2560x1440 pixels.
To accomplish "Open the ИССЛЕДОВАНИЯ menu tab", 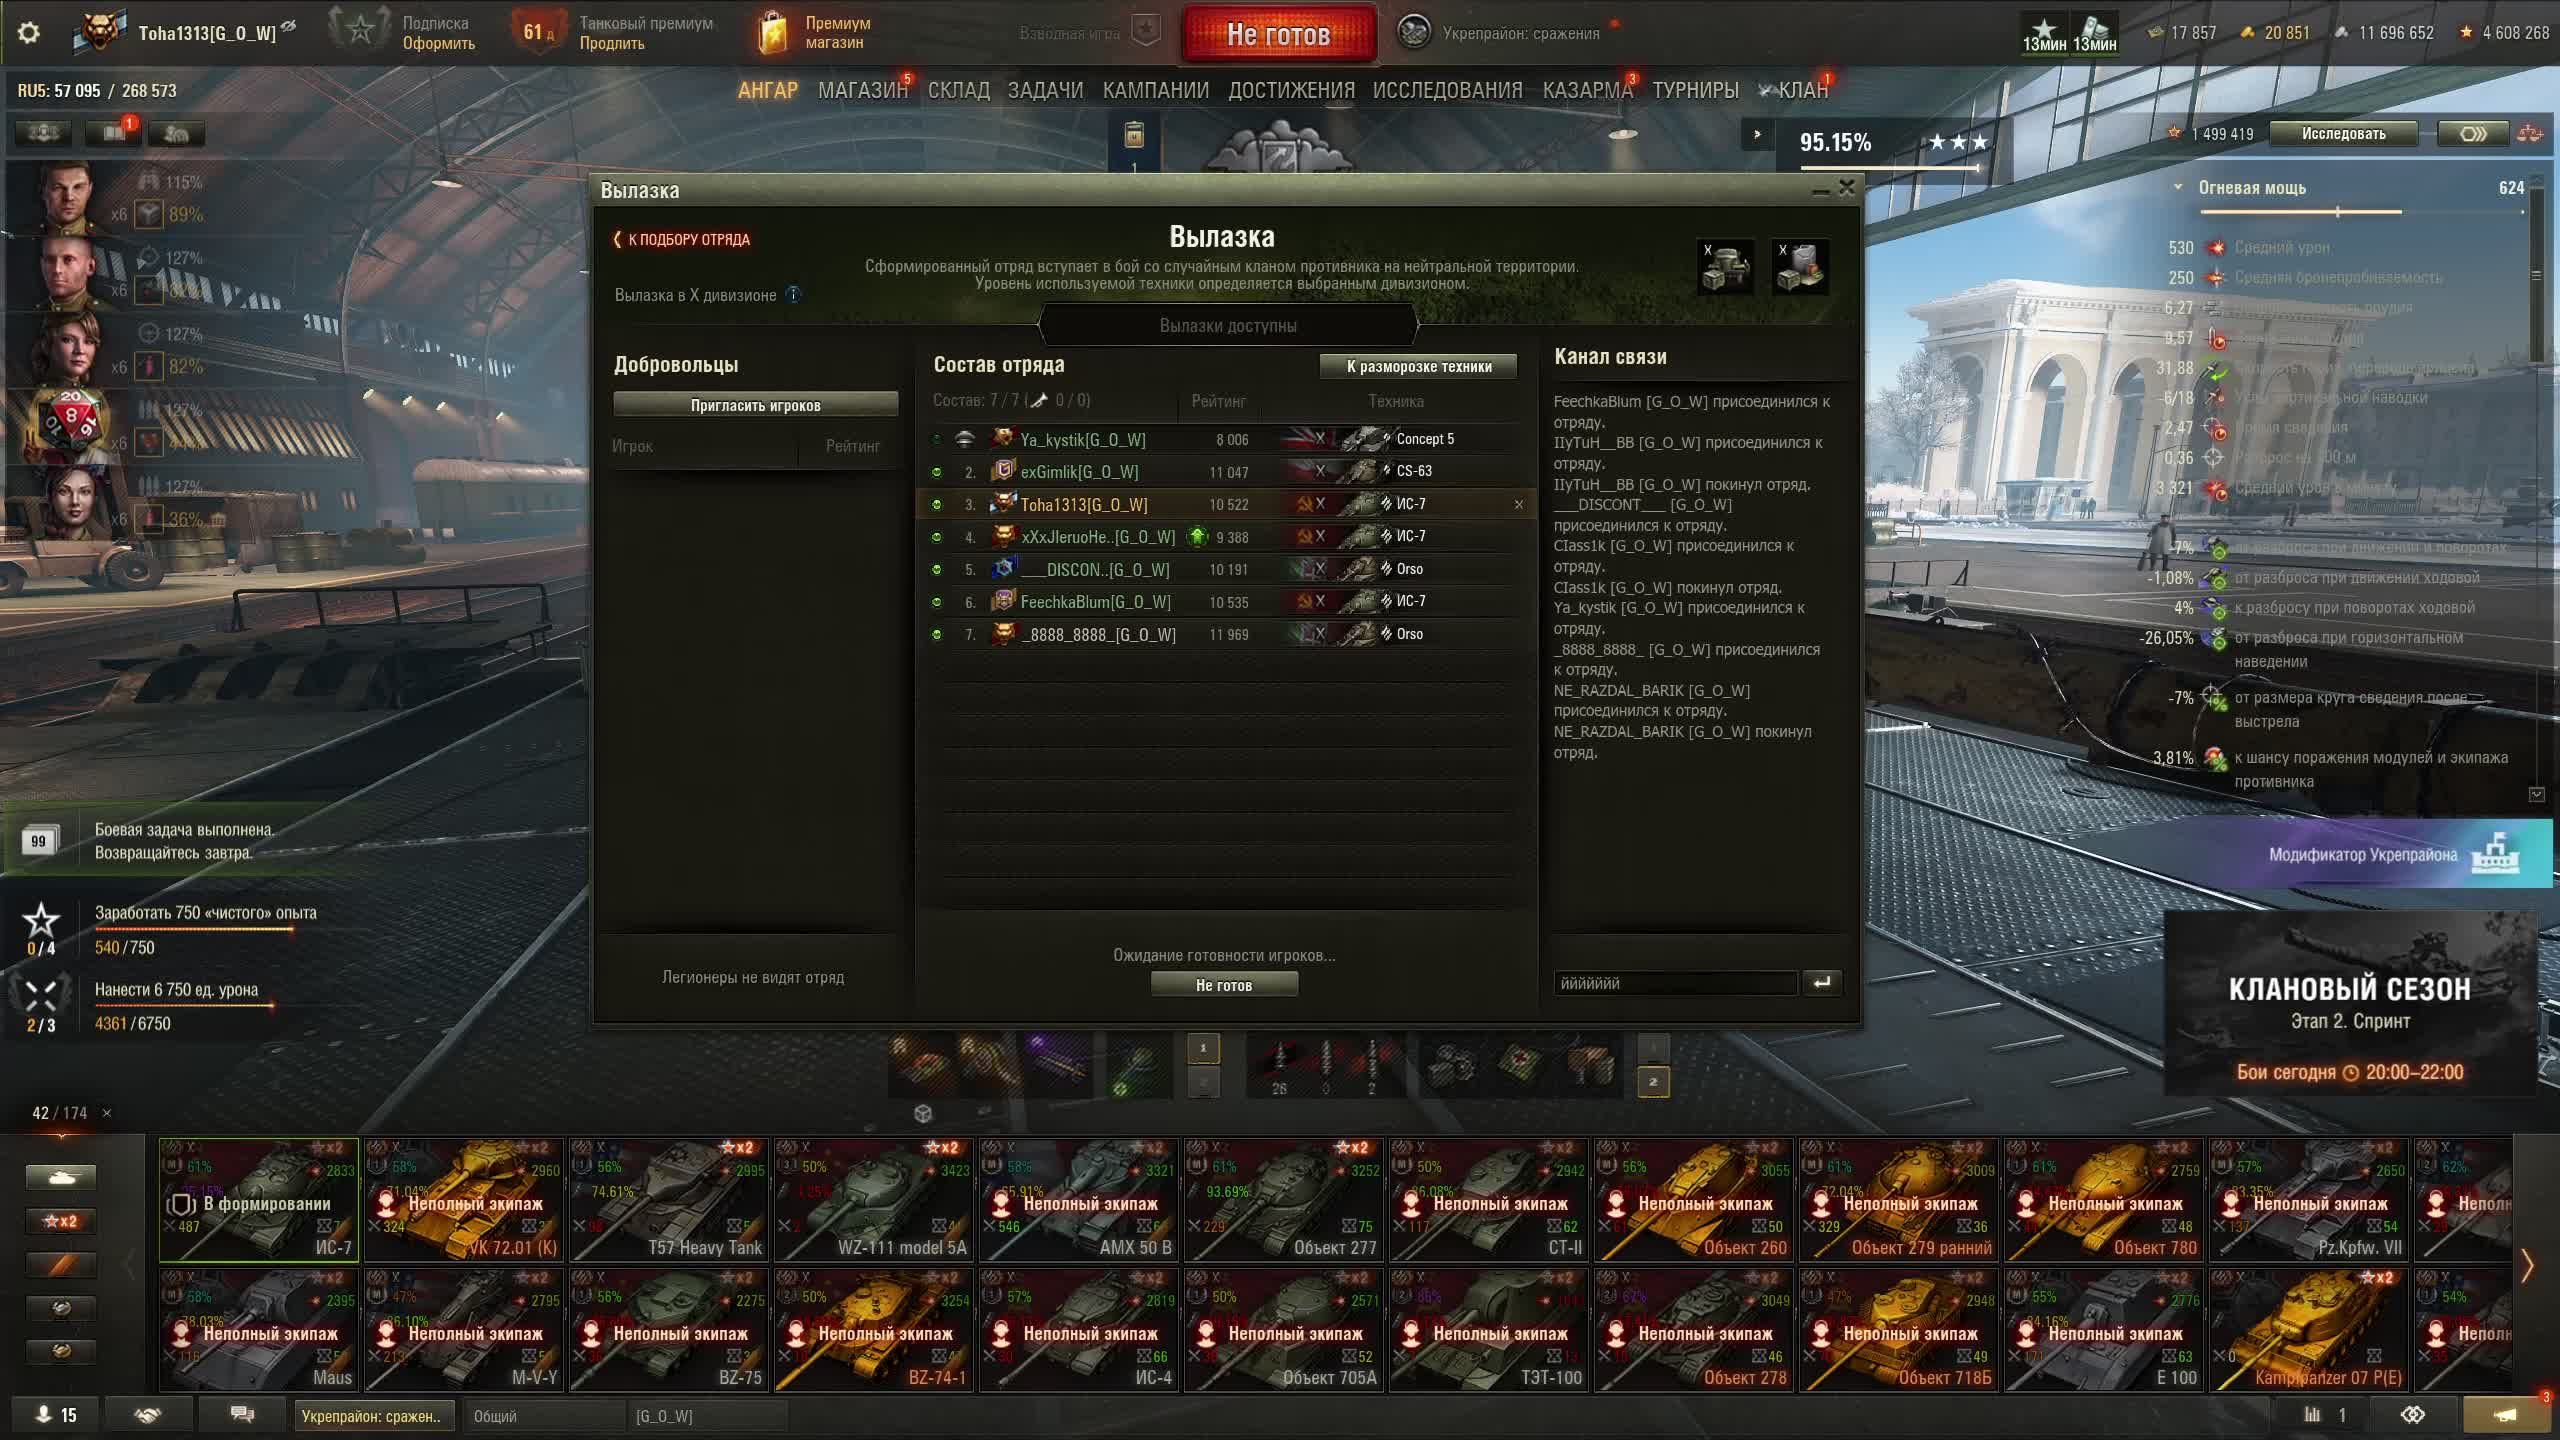I will coord(1447,90).
